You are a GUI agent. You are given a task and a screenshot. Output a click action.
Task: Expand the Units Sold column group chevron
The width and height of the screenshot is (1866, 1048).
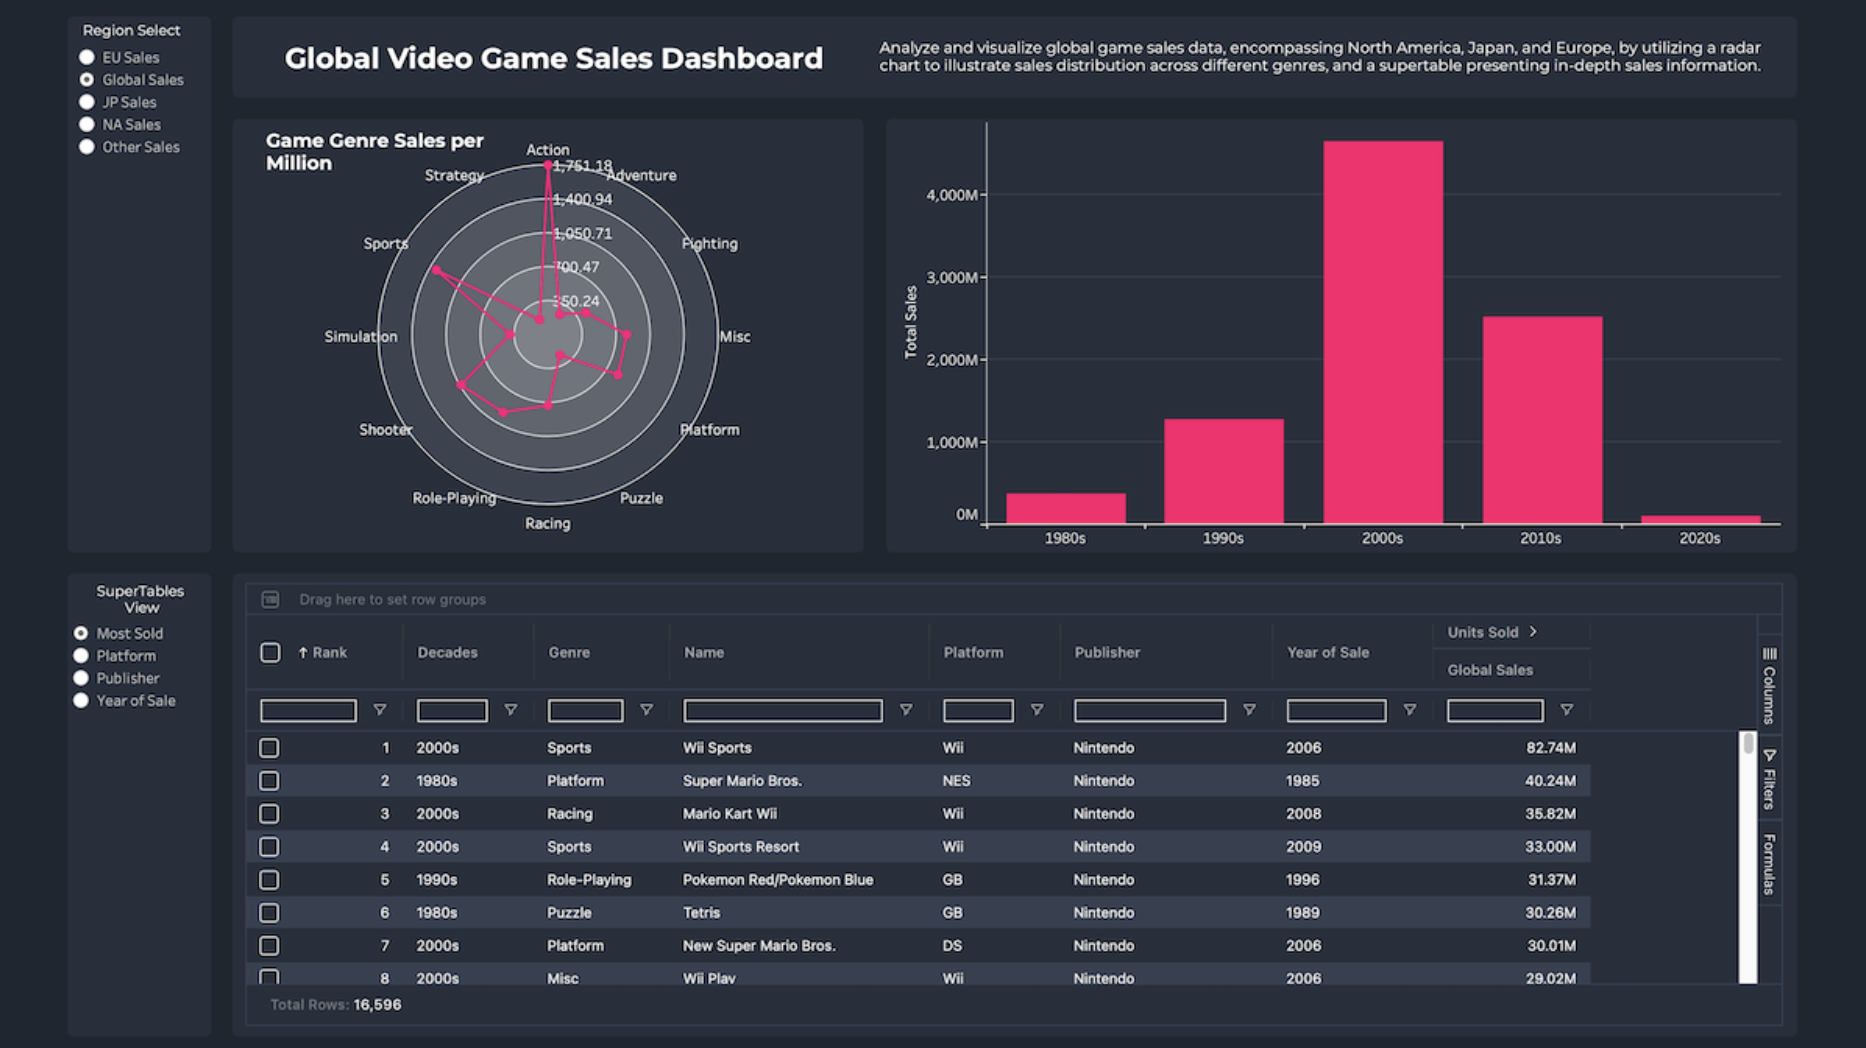(1533, 632)
